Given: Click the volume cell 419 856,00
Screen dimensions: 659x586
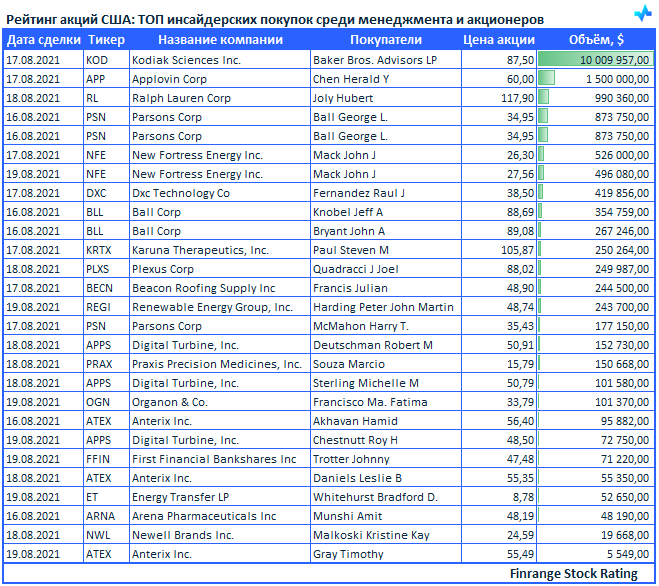Looking at the screenshot, I should 596,193.
